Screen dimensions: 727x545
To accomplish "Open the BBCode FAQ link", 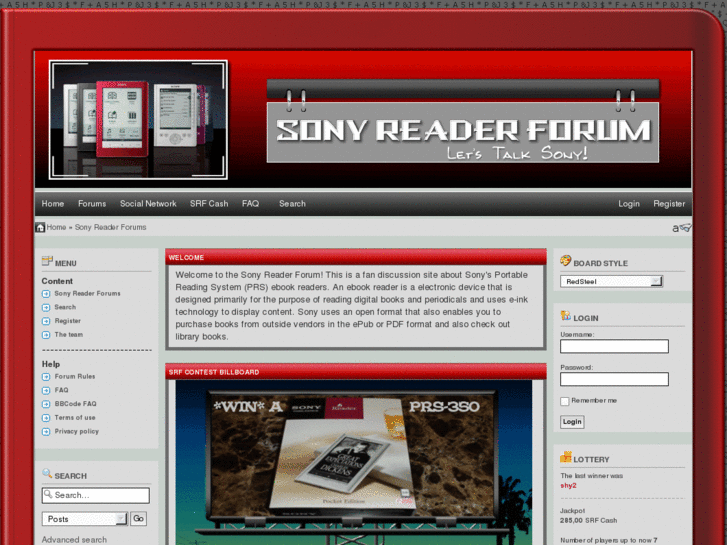I will click(76, 404).
